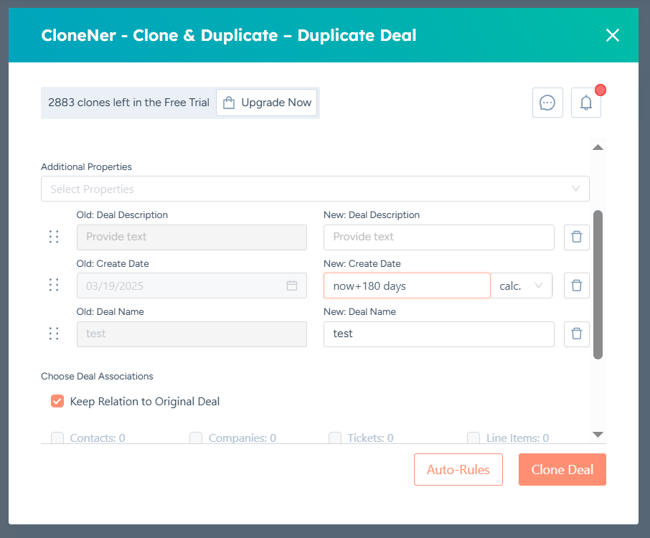Click the Deal Description row drag handle
Screen dimensions: 650x538
point(54,237)
